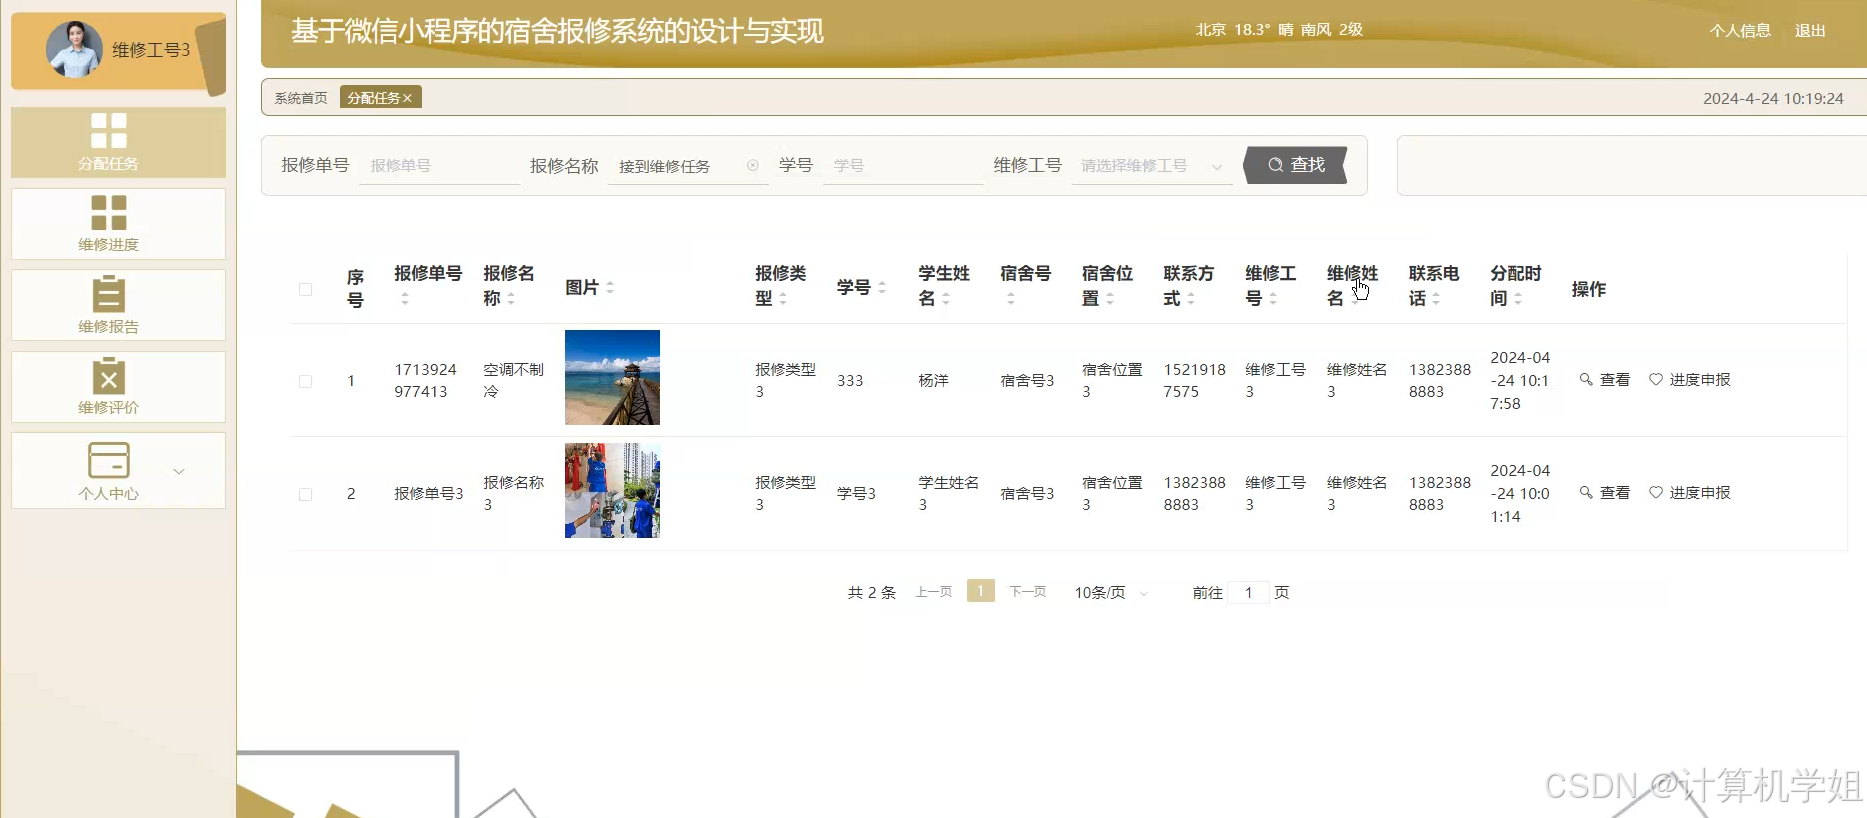Open the 维修进度 sidebar menu
This screenshot has width=1867, height=818.
pyautogui.click(x=118, y=224)
